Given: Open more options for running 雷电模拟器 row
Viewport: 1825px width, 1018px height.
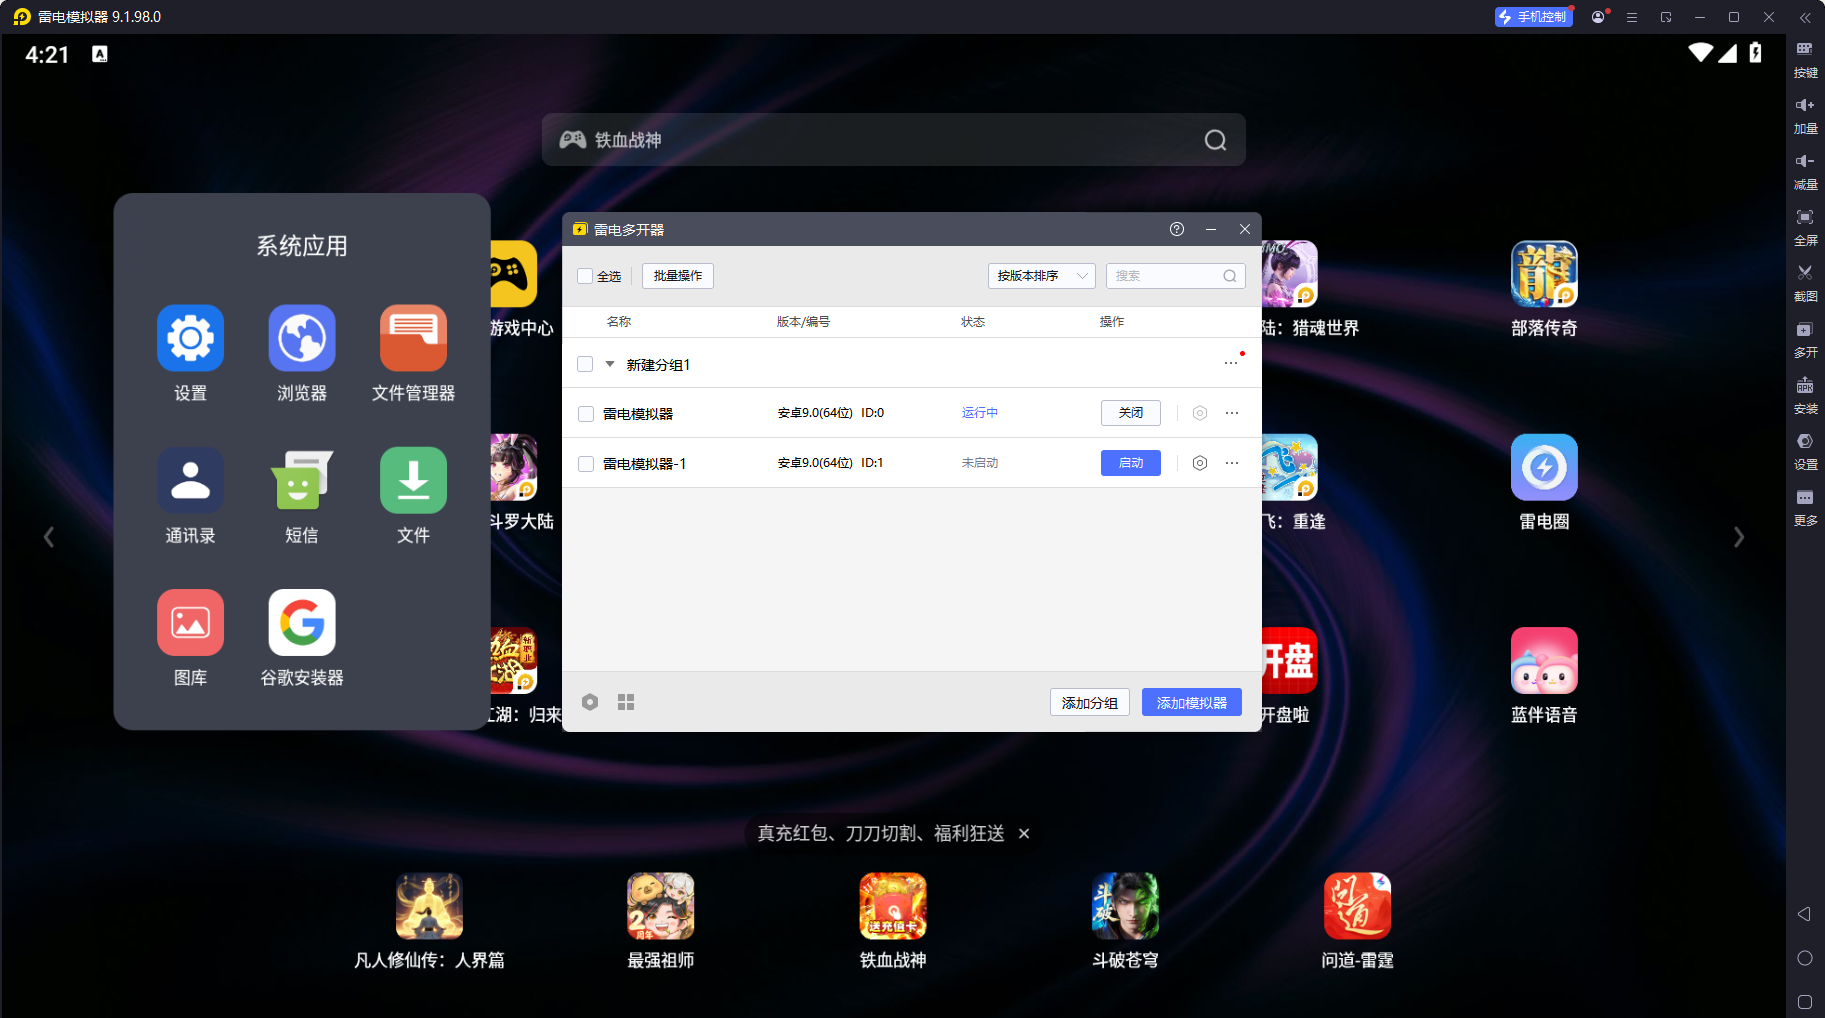Looking at the screenshot, I should click(x=1232, y=413).
